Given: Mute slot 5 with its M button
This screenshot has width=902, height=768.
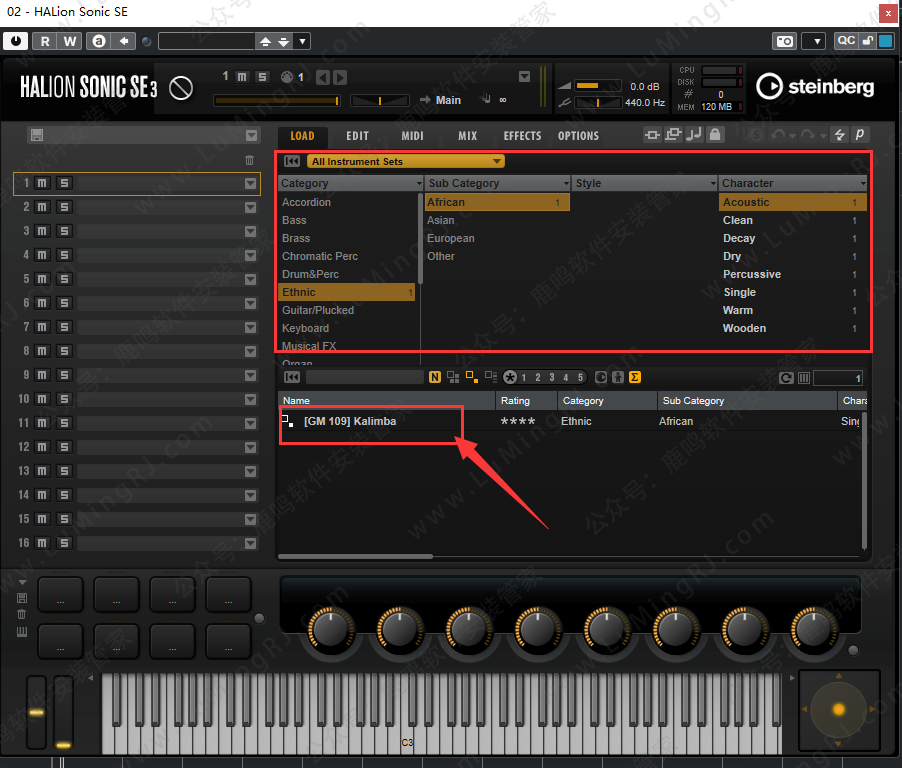Looking at the screenshot, I should [x=42, y=279].
